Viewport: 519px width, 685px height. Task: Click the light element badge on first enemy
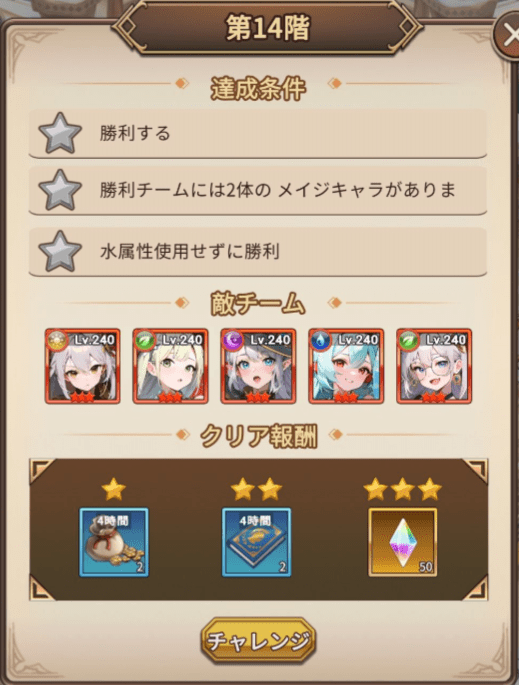point(57,341)
